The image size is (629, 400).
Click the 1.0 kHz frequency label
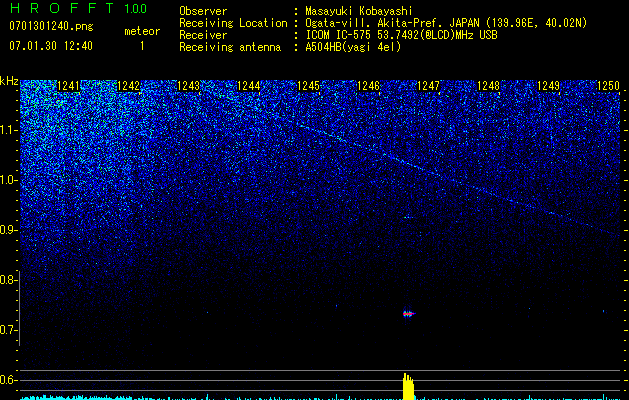[x=9, y=180]
